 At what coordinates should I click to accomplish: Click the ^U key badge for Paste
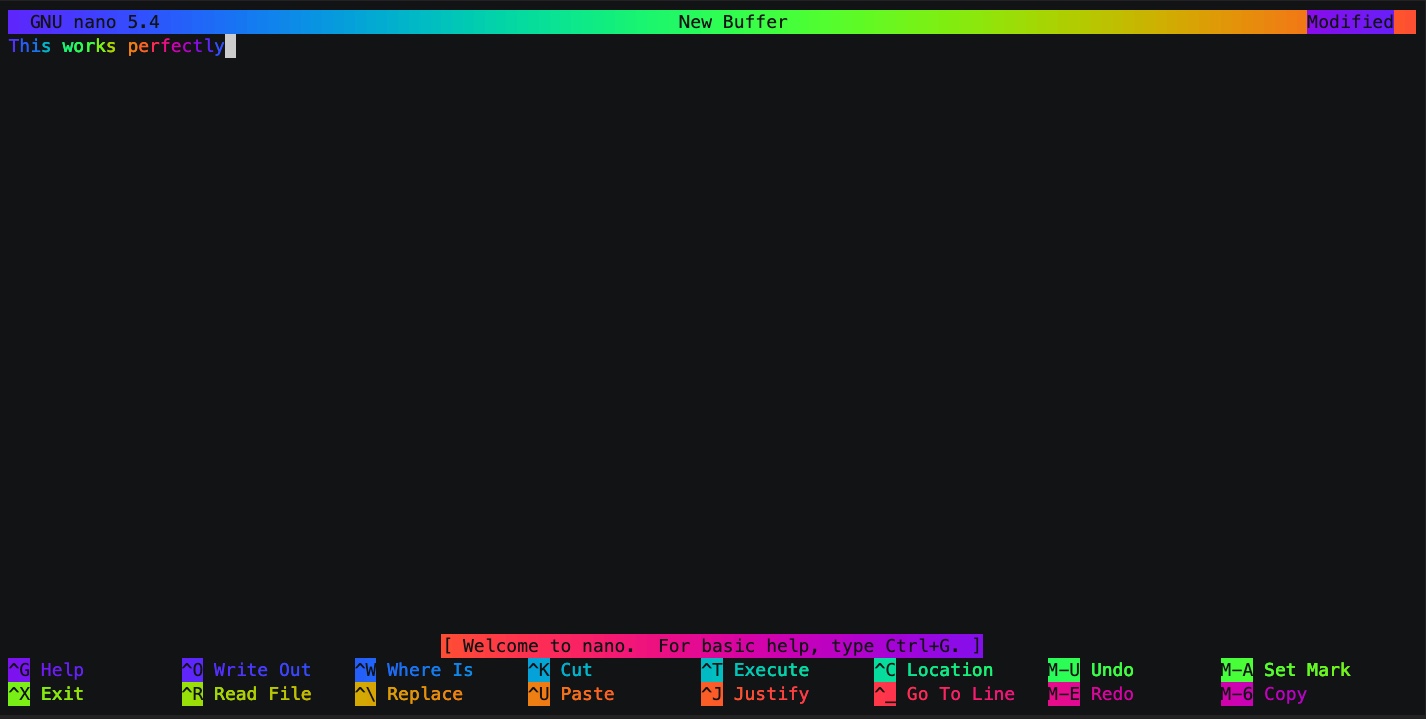coord(539,694)
